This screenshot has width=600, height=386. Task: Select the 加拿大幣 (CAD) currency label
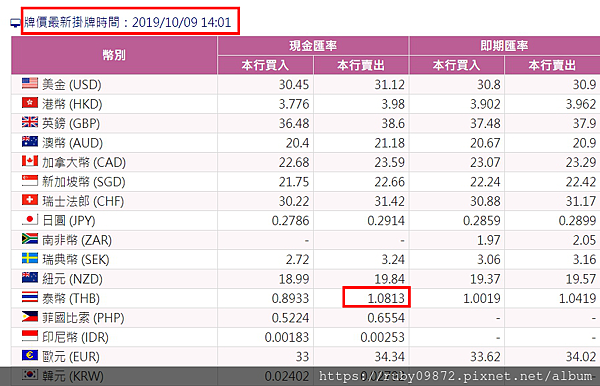84,163
